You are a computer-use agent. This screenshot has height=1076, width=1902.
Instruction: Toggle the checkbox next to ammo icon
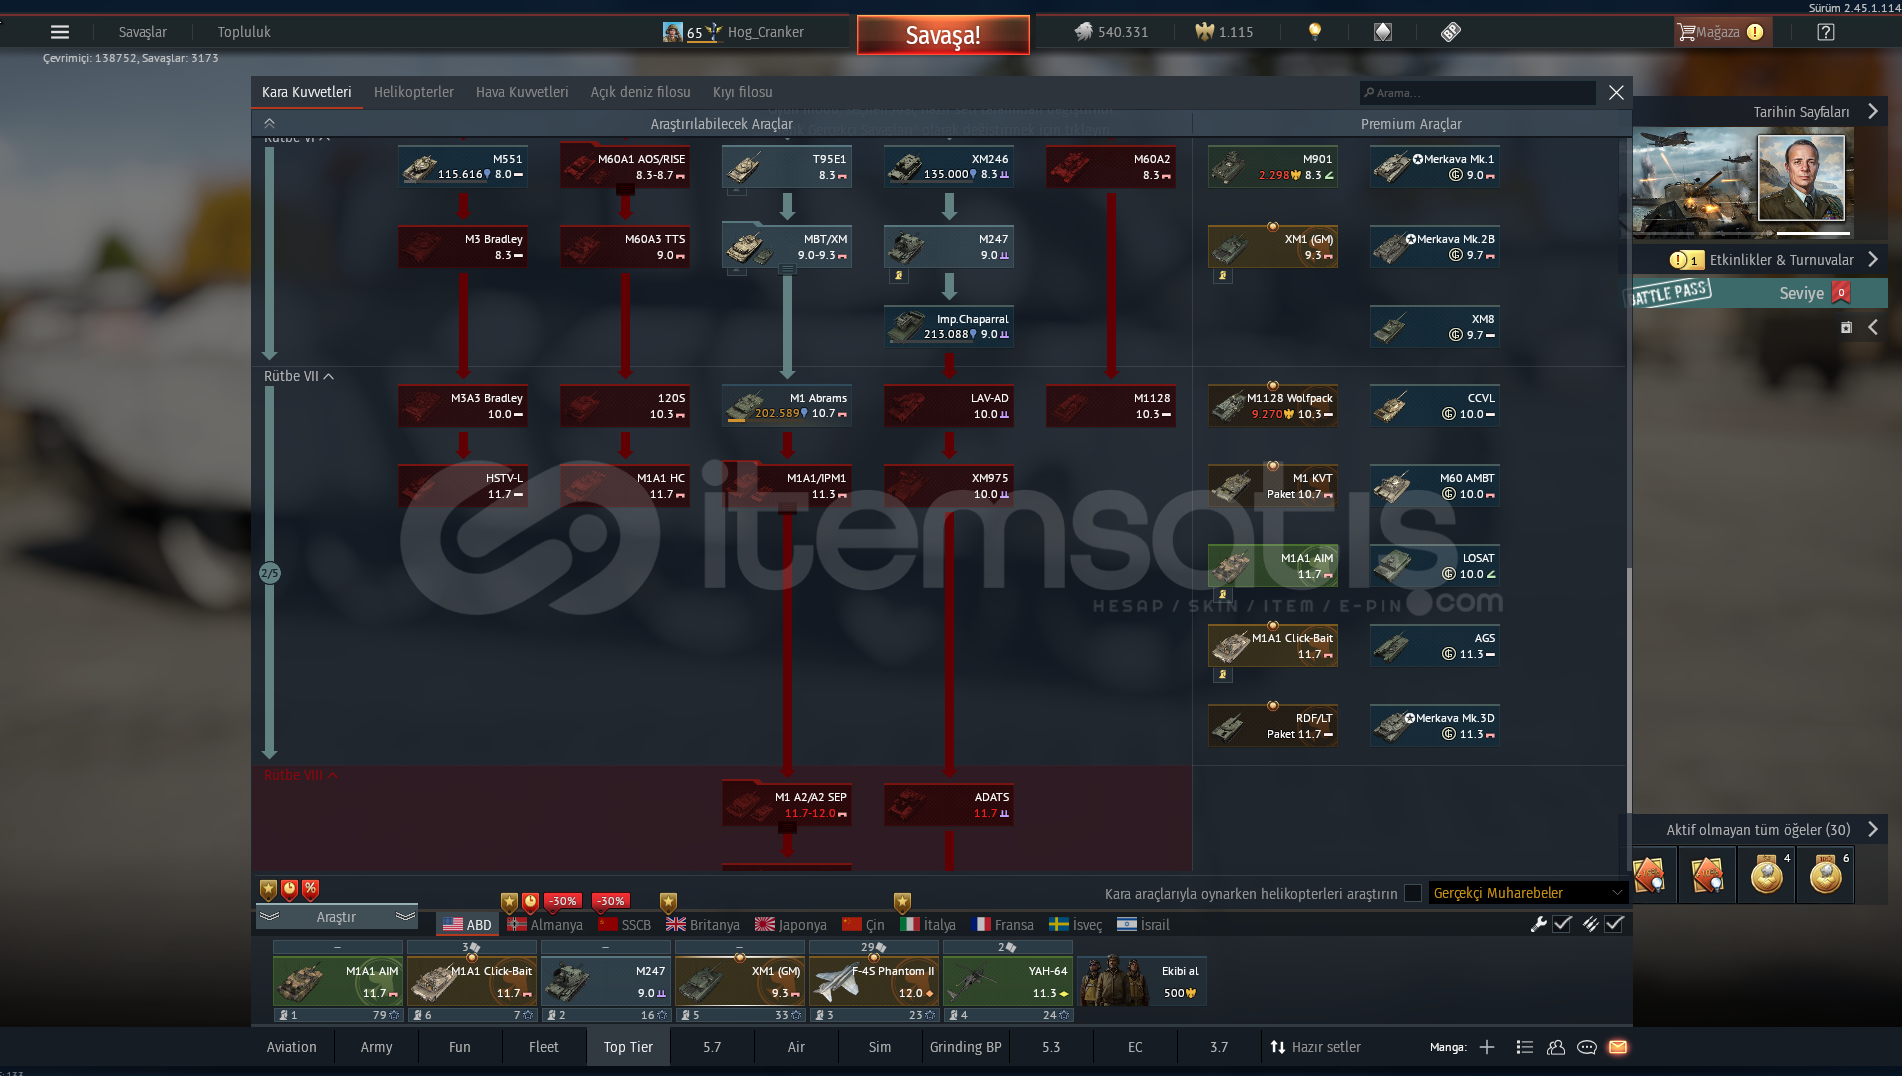pyautogui.click(x=1614, y=924)
